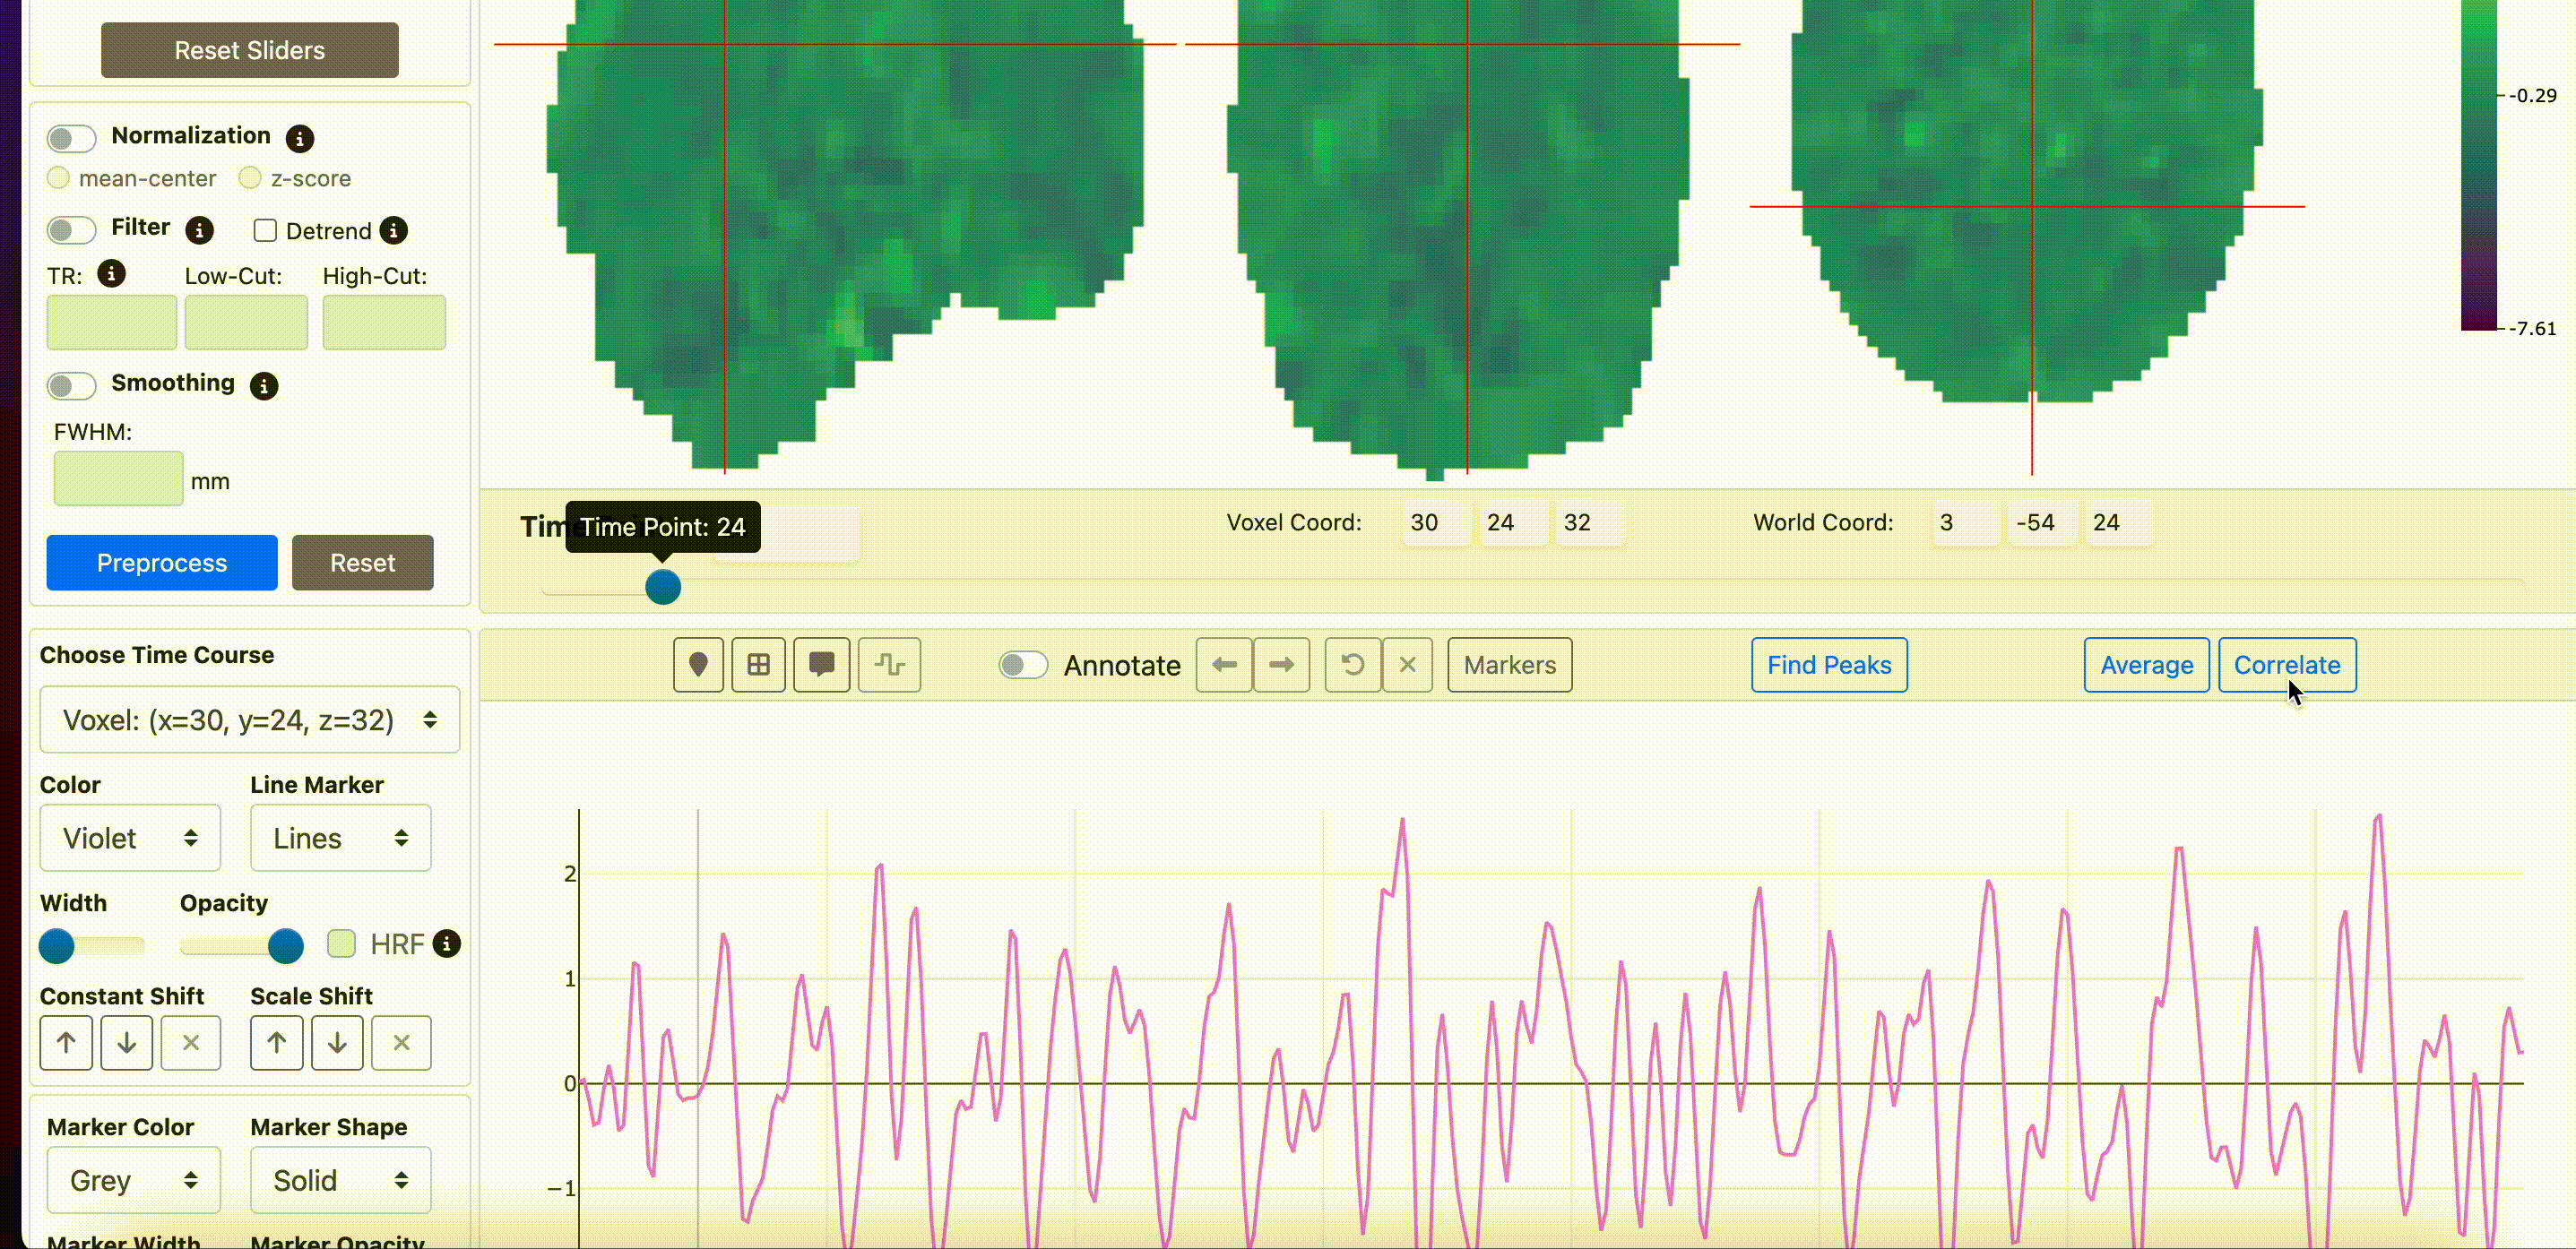Click the waveform step icon button

point(889,665)
